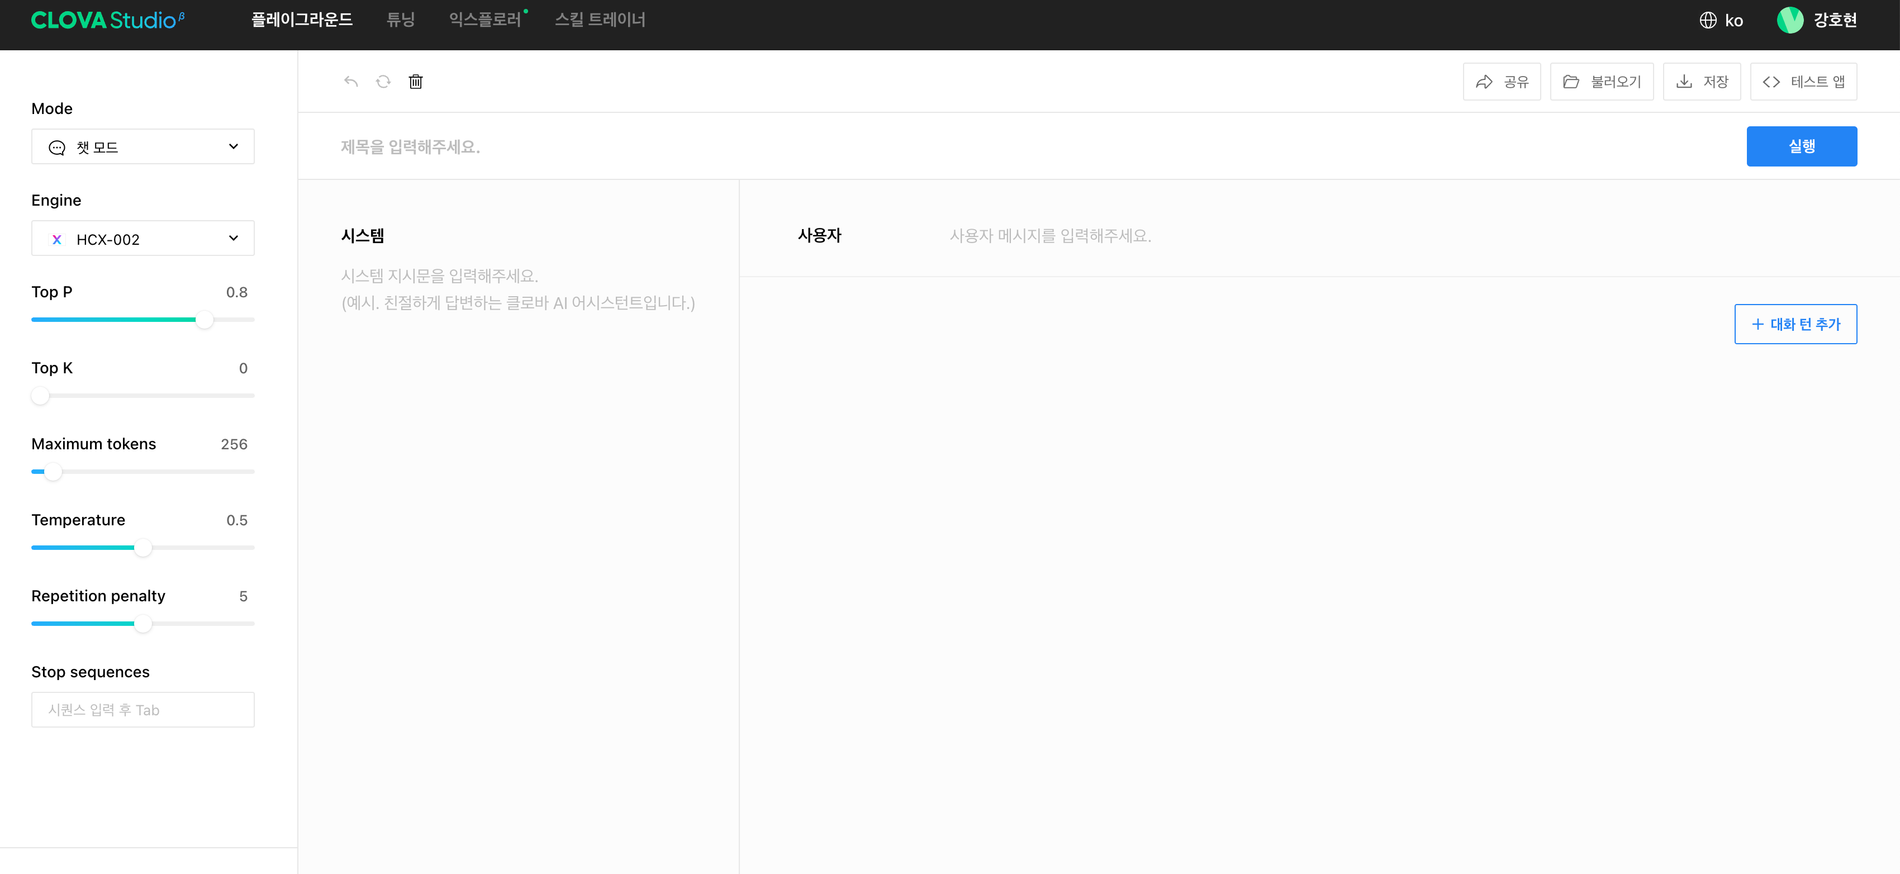Click the 강호현 username text
This screenshot has height=874, width=1900.
pos(1835,20)
